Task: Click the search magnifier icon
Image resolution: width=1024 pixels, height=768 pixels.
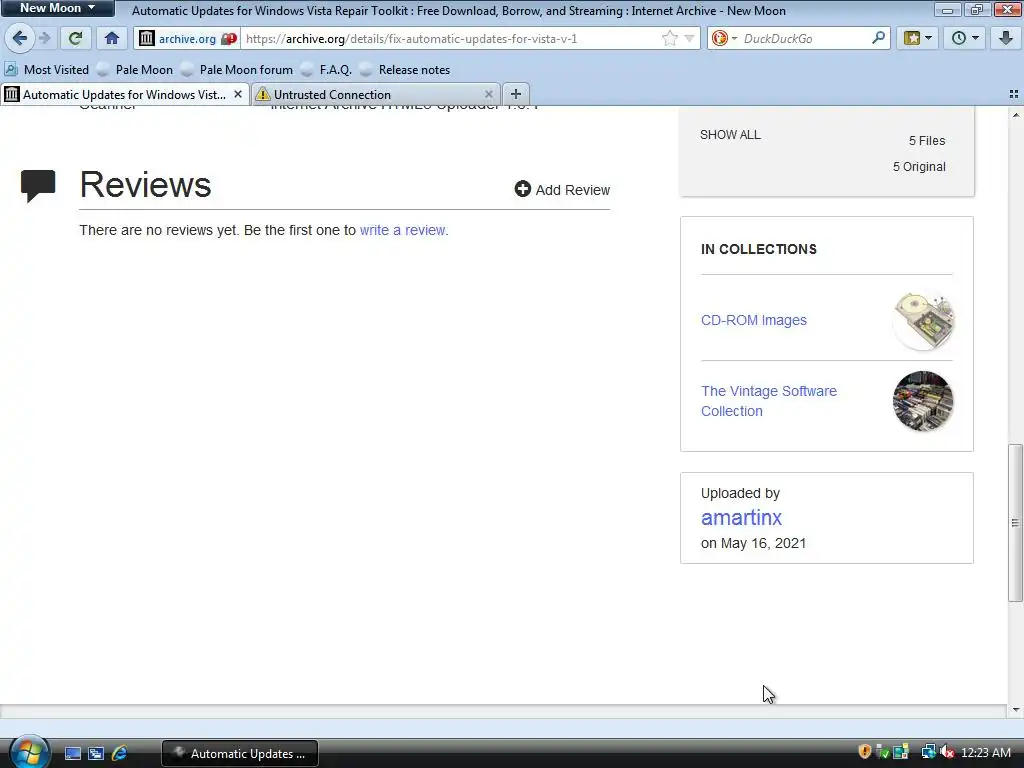Action: click(x=879, y=38)
